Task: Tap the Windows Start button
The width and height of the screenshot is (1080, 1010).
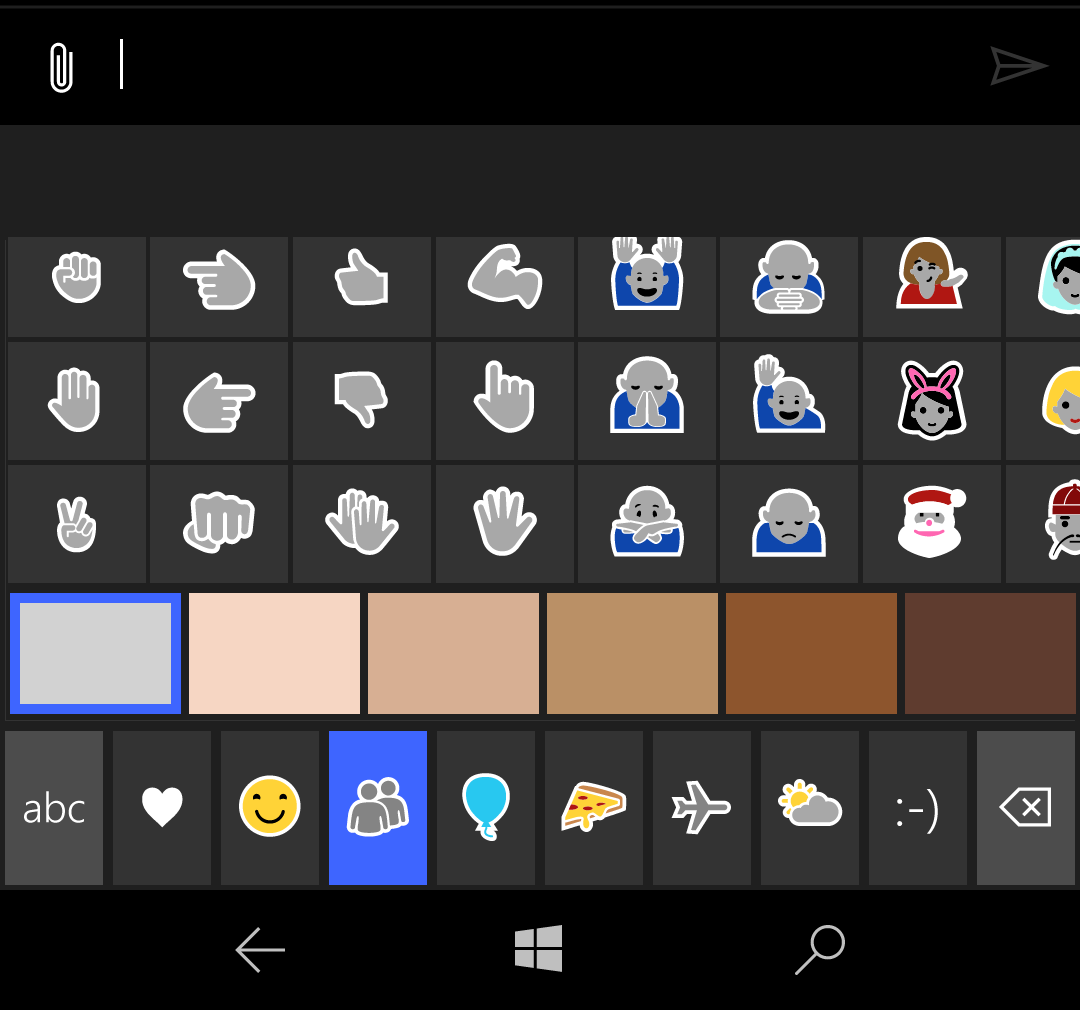Action: [x=539, y=948]
